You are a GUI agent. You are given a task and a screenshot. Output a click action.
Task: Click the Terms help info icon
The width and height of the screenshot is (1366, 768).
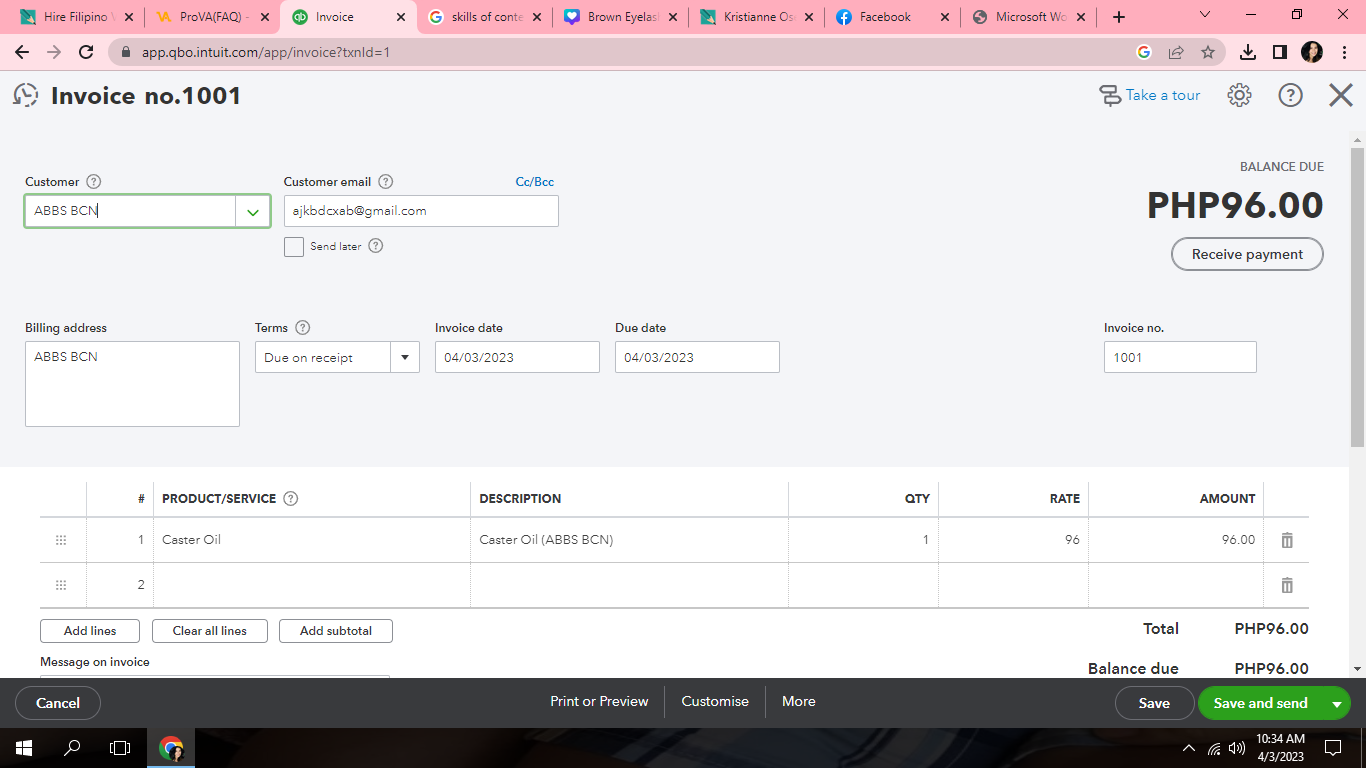(303, 328)
